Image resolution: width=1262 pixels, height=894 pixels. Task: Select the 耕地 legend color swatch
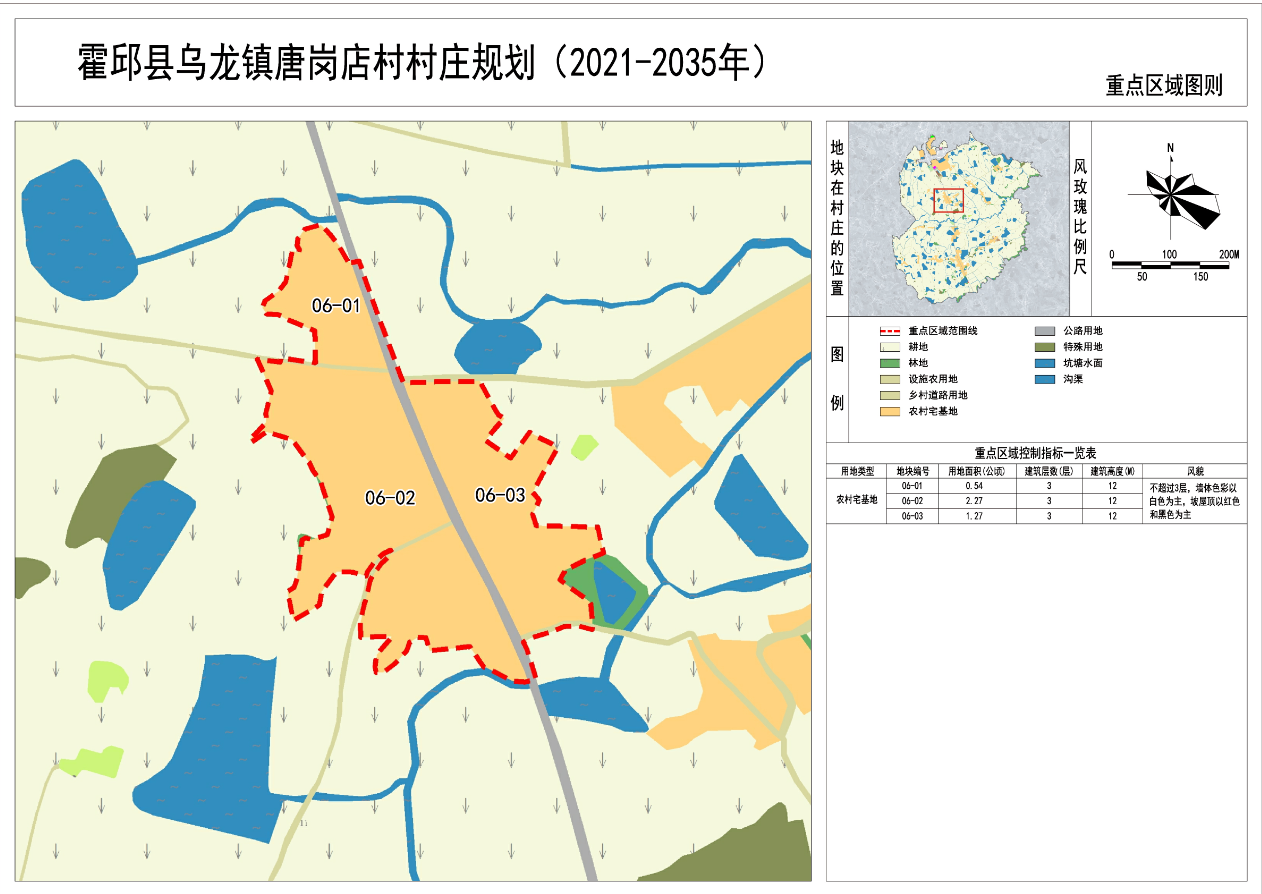[889, 347]
